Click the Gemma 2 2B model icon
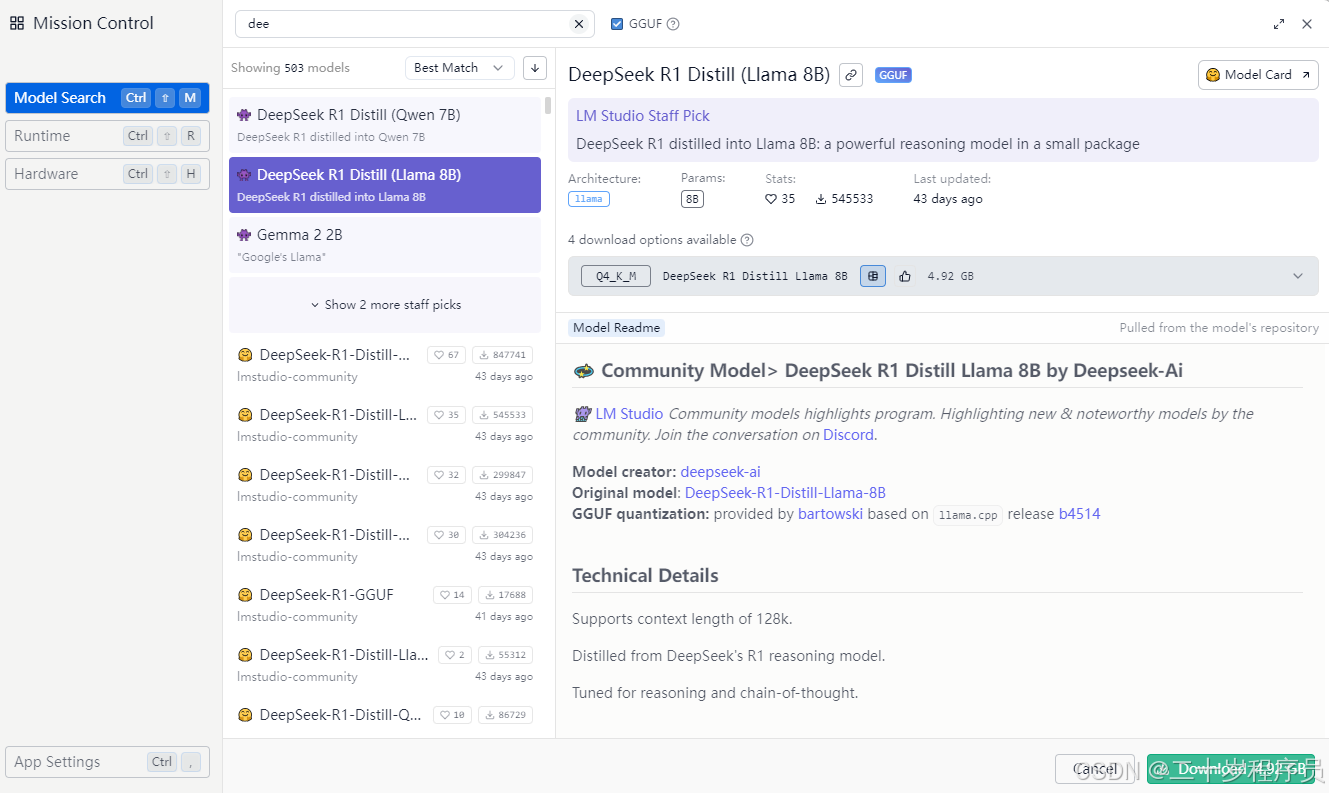Viewport: 1329px width, 793px height. pyautogui.click(x=244, y=235)
